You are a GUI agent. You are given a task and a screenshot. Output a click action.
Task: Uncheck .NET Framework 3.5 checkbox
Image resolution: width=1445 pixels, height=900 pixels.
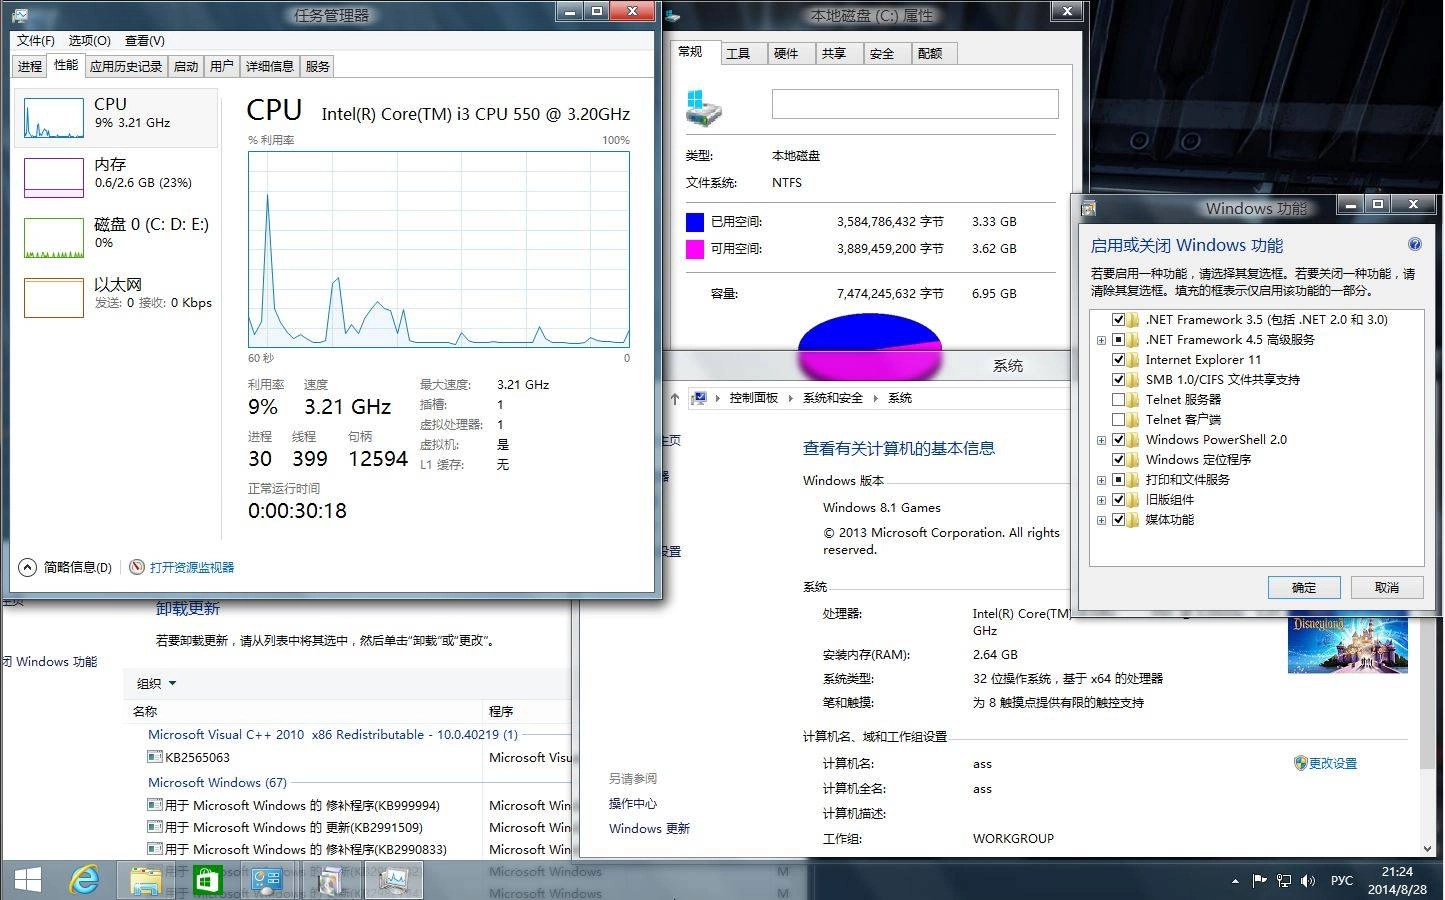(x=1119, y=320)
